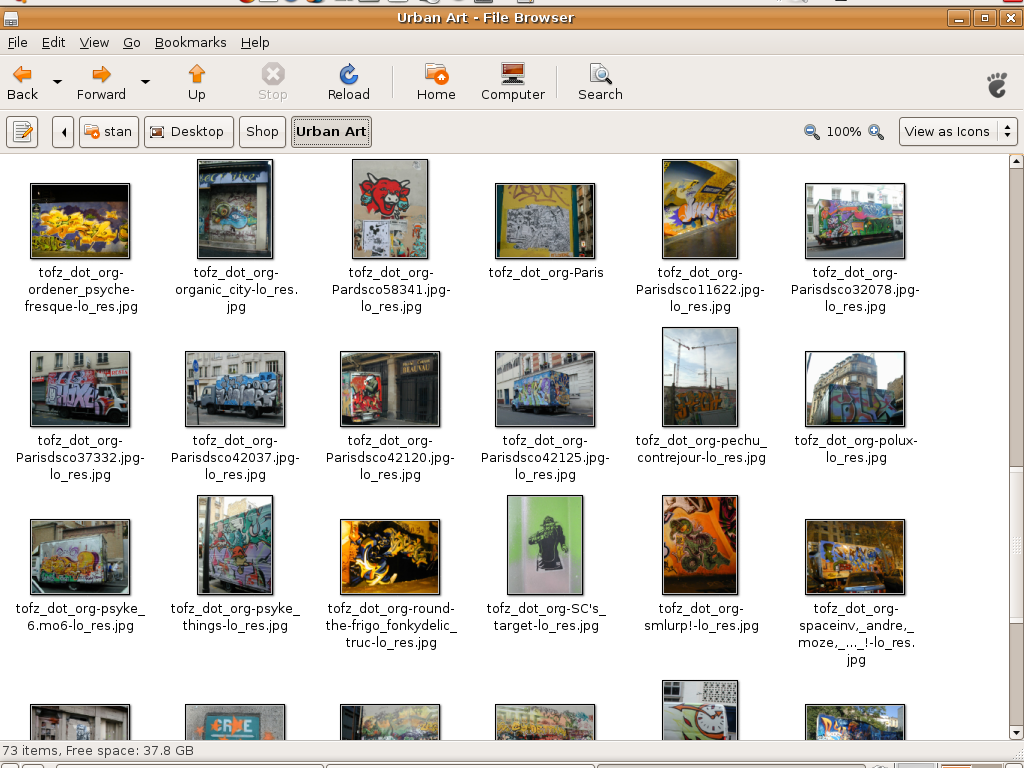
Task: Toggle text-based location entry button
Action: (x=22, y=132)
